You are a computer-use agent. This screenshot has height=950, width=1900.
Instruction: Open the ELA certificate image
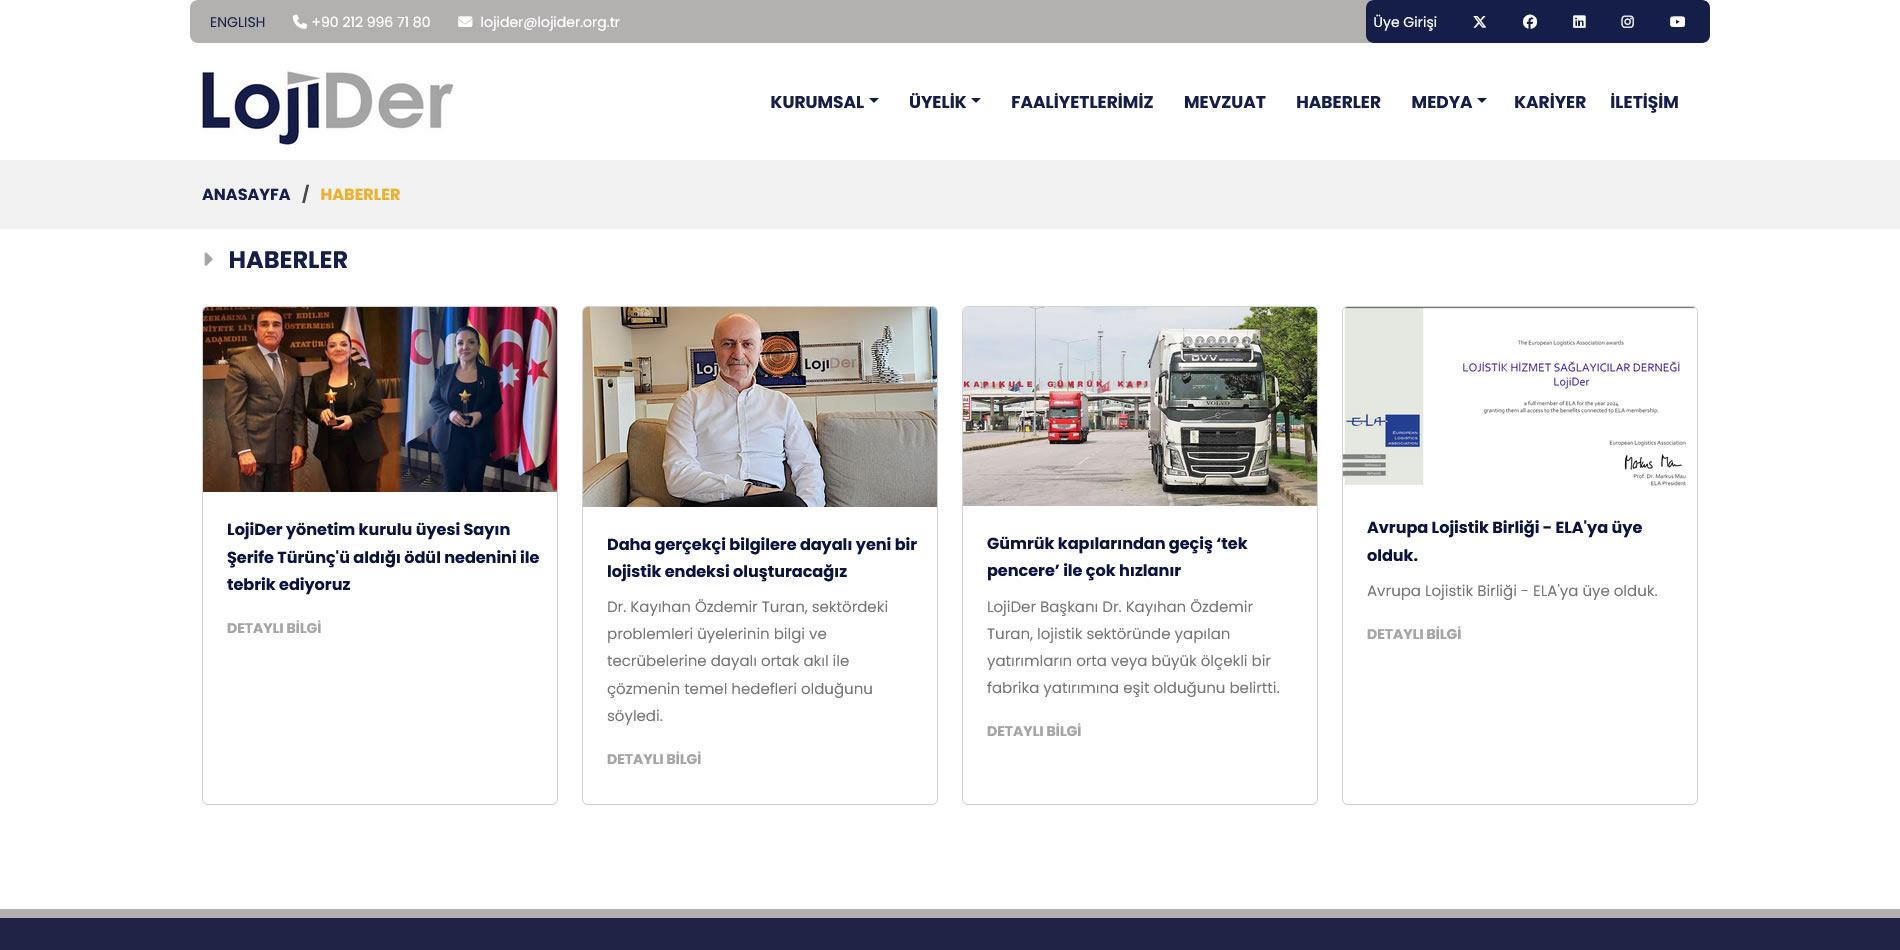click(x=1520, y=398)
